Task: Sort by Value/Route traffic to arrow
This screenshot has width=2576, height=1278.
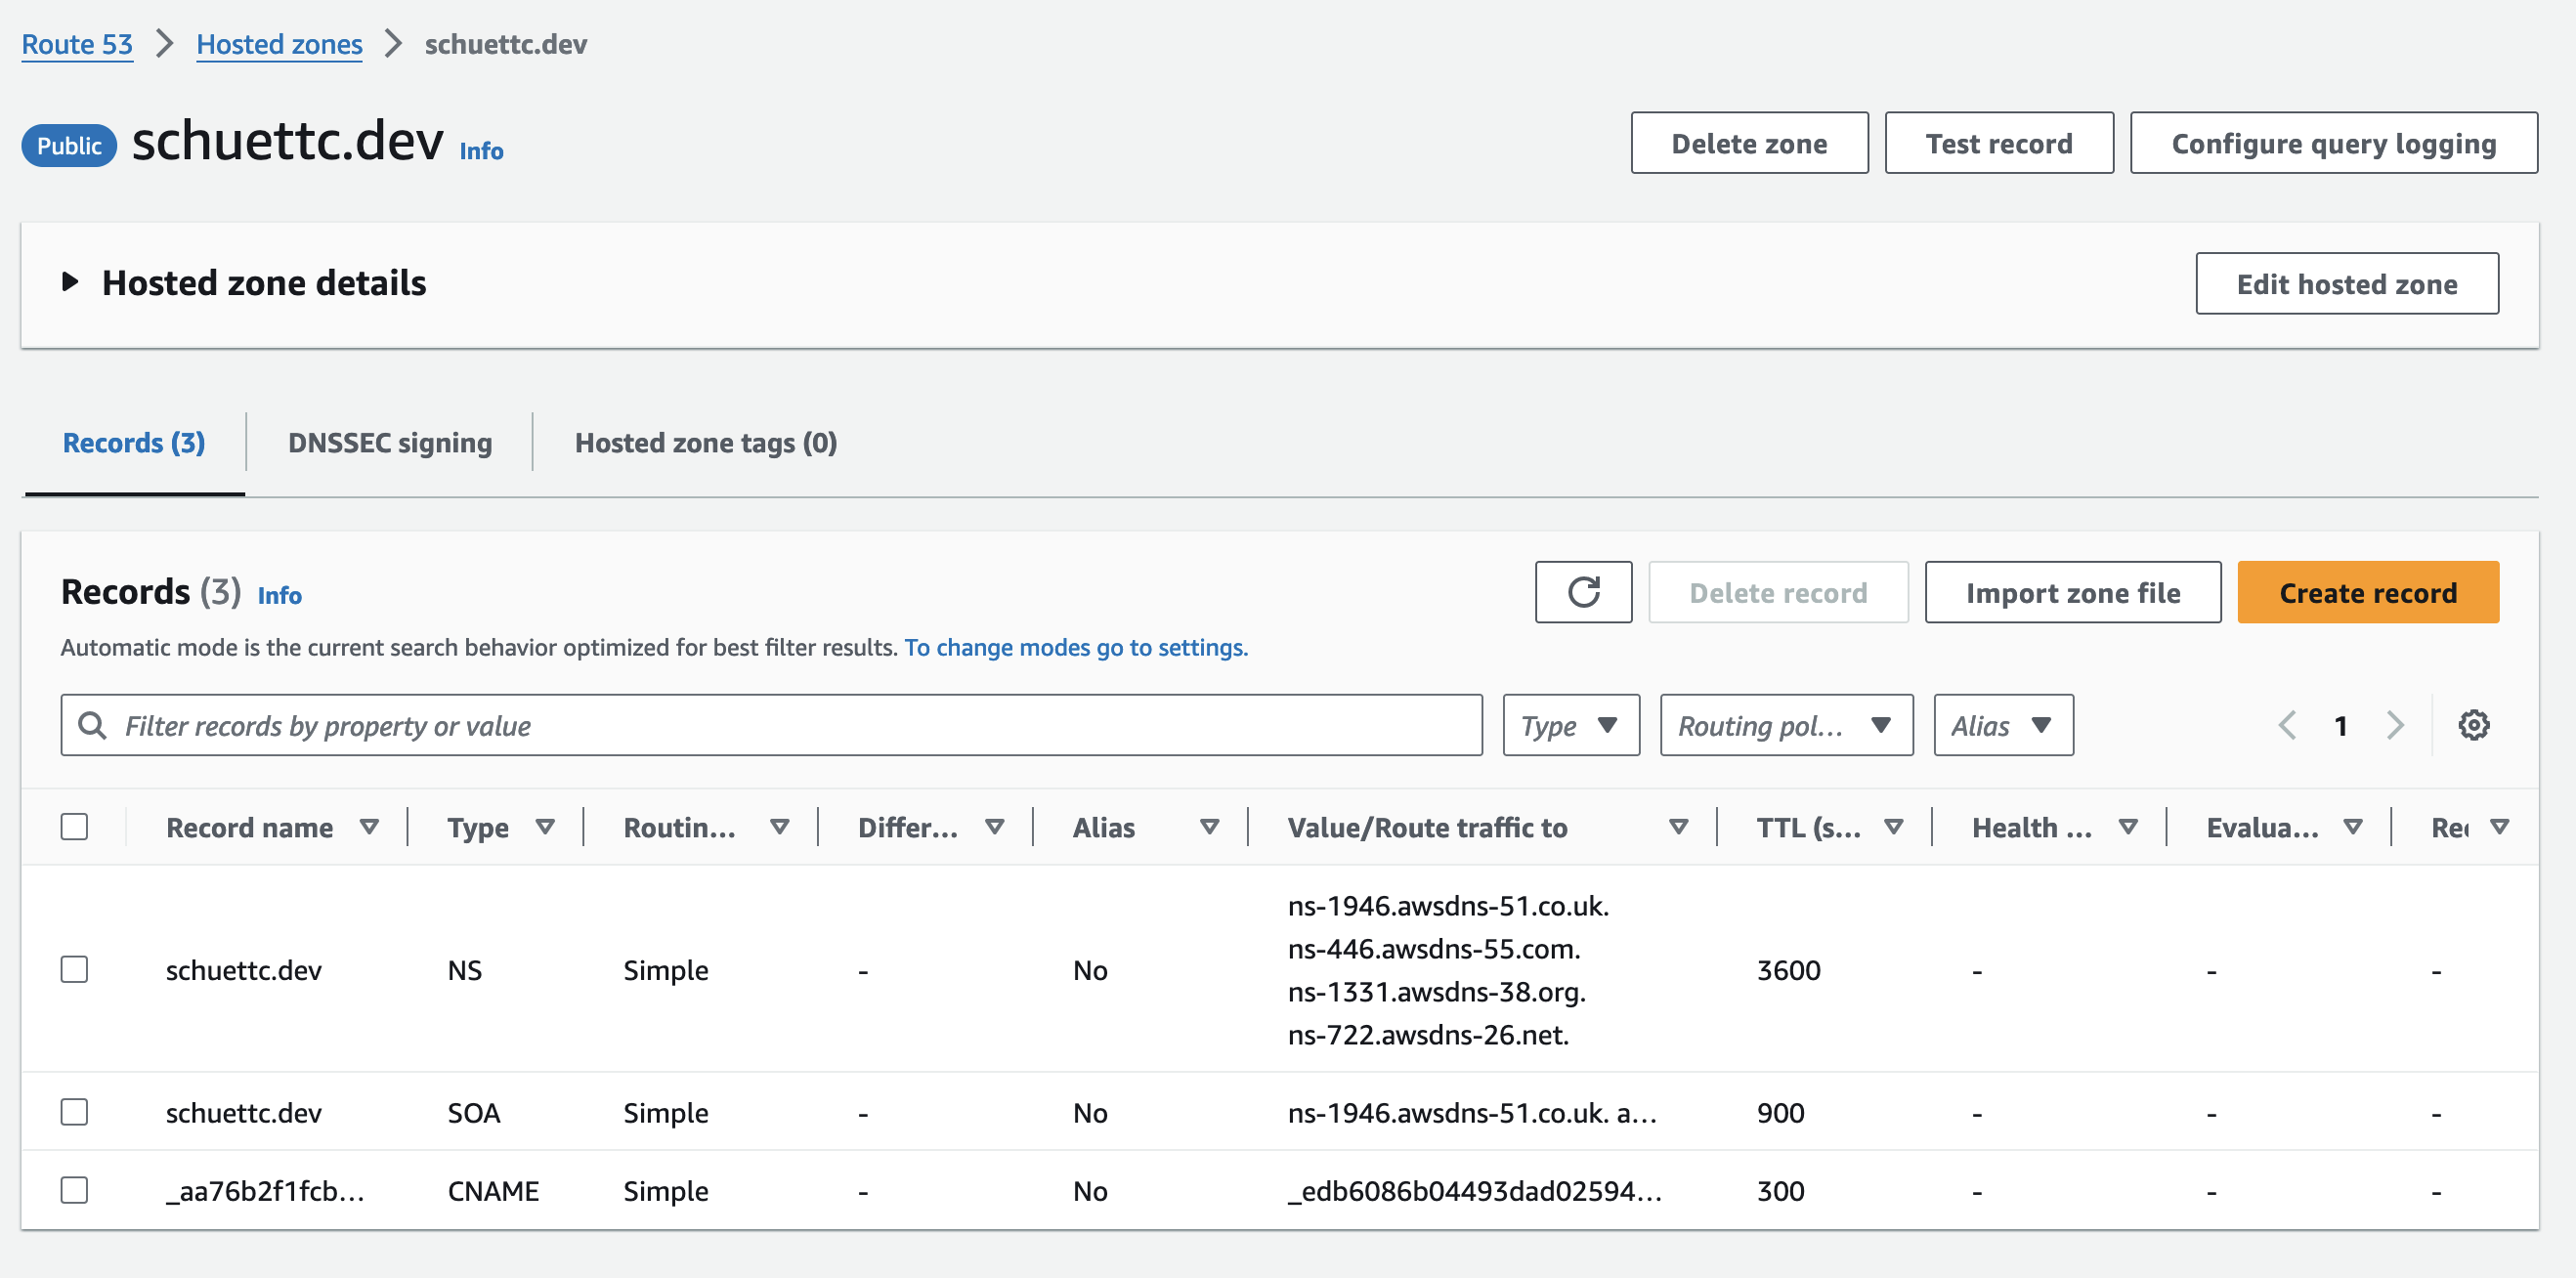Action: click(1678, 827)
